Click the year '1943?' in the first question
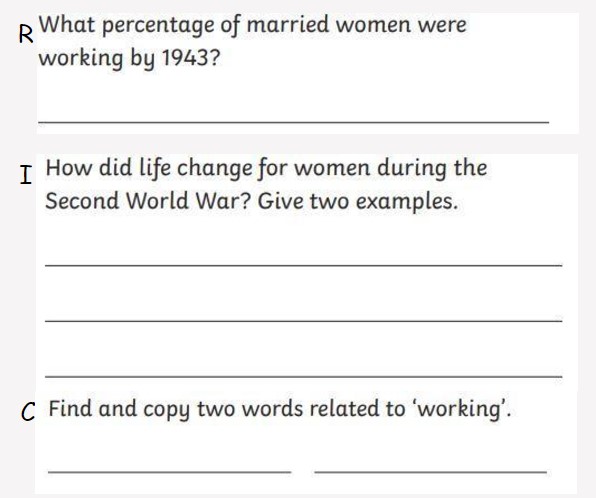Screen dimensions: 596x498 pyautogui.click(x=191, y=58)
